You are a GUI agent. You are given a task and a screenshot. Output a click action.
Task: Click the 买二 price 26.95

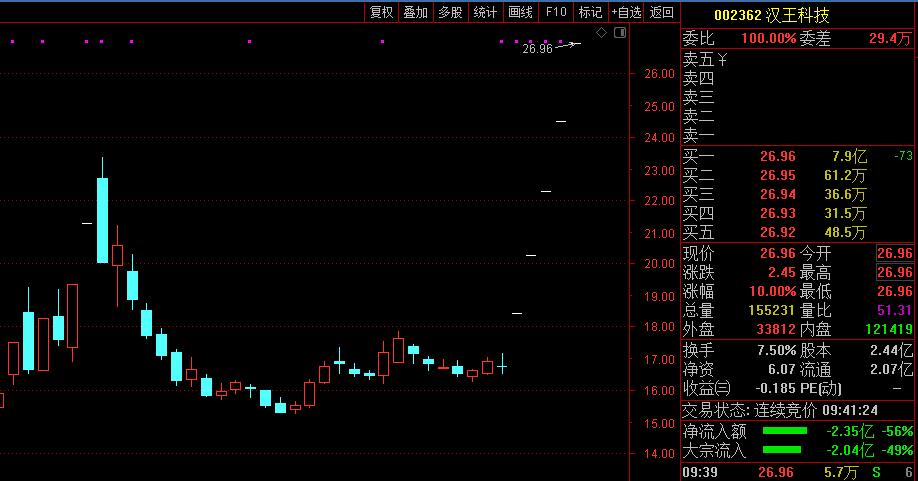coord(777,176)
